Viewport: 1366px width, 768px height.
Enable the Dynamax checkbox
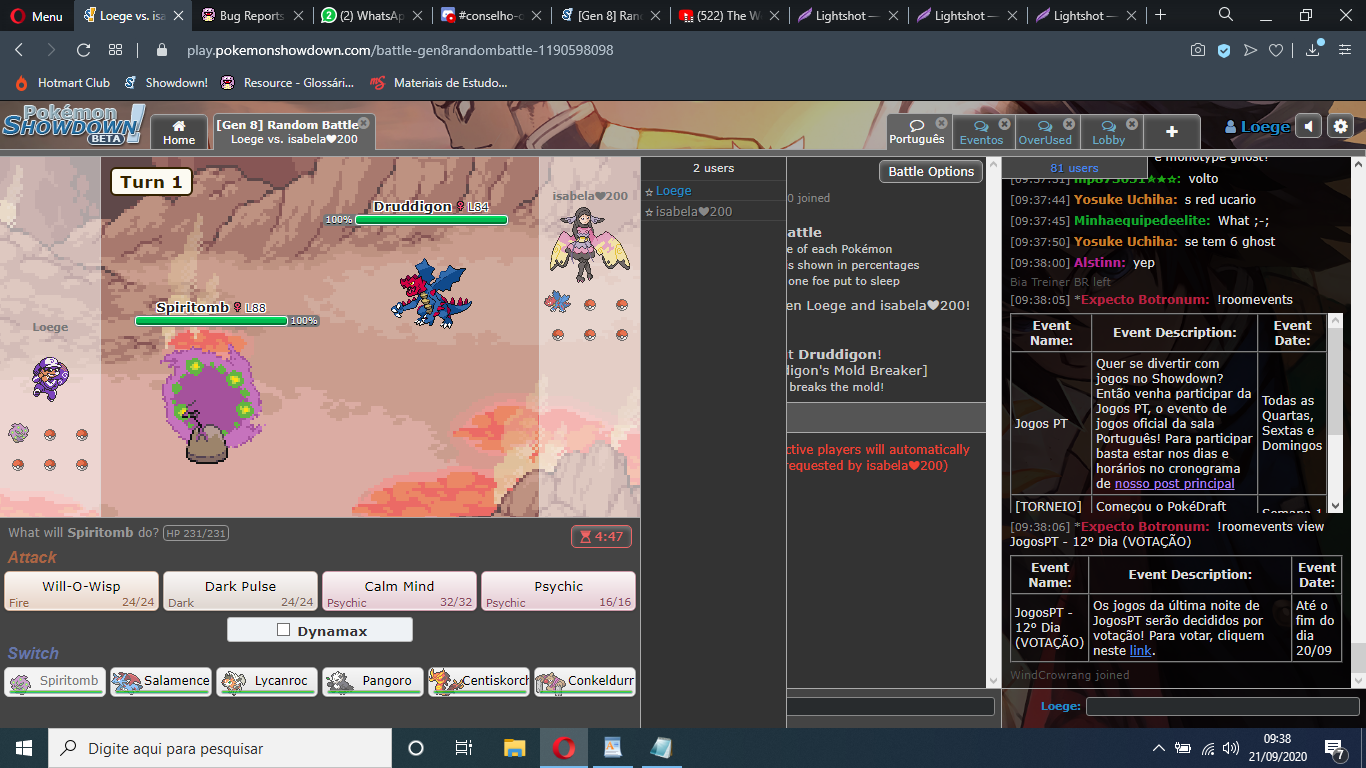[284, 630]
